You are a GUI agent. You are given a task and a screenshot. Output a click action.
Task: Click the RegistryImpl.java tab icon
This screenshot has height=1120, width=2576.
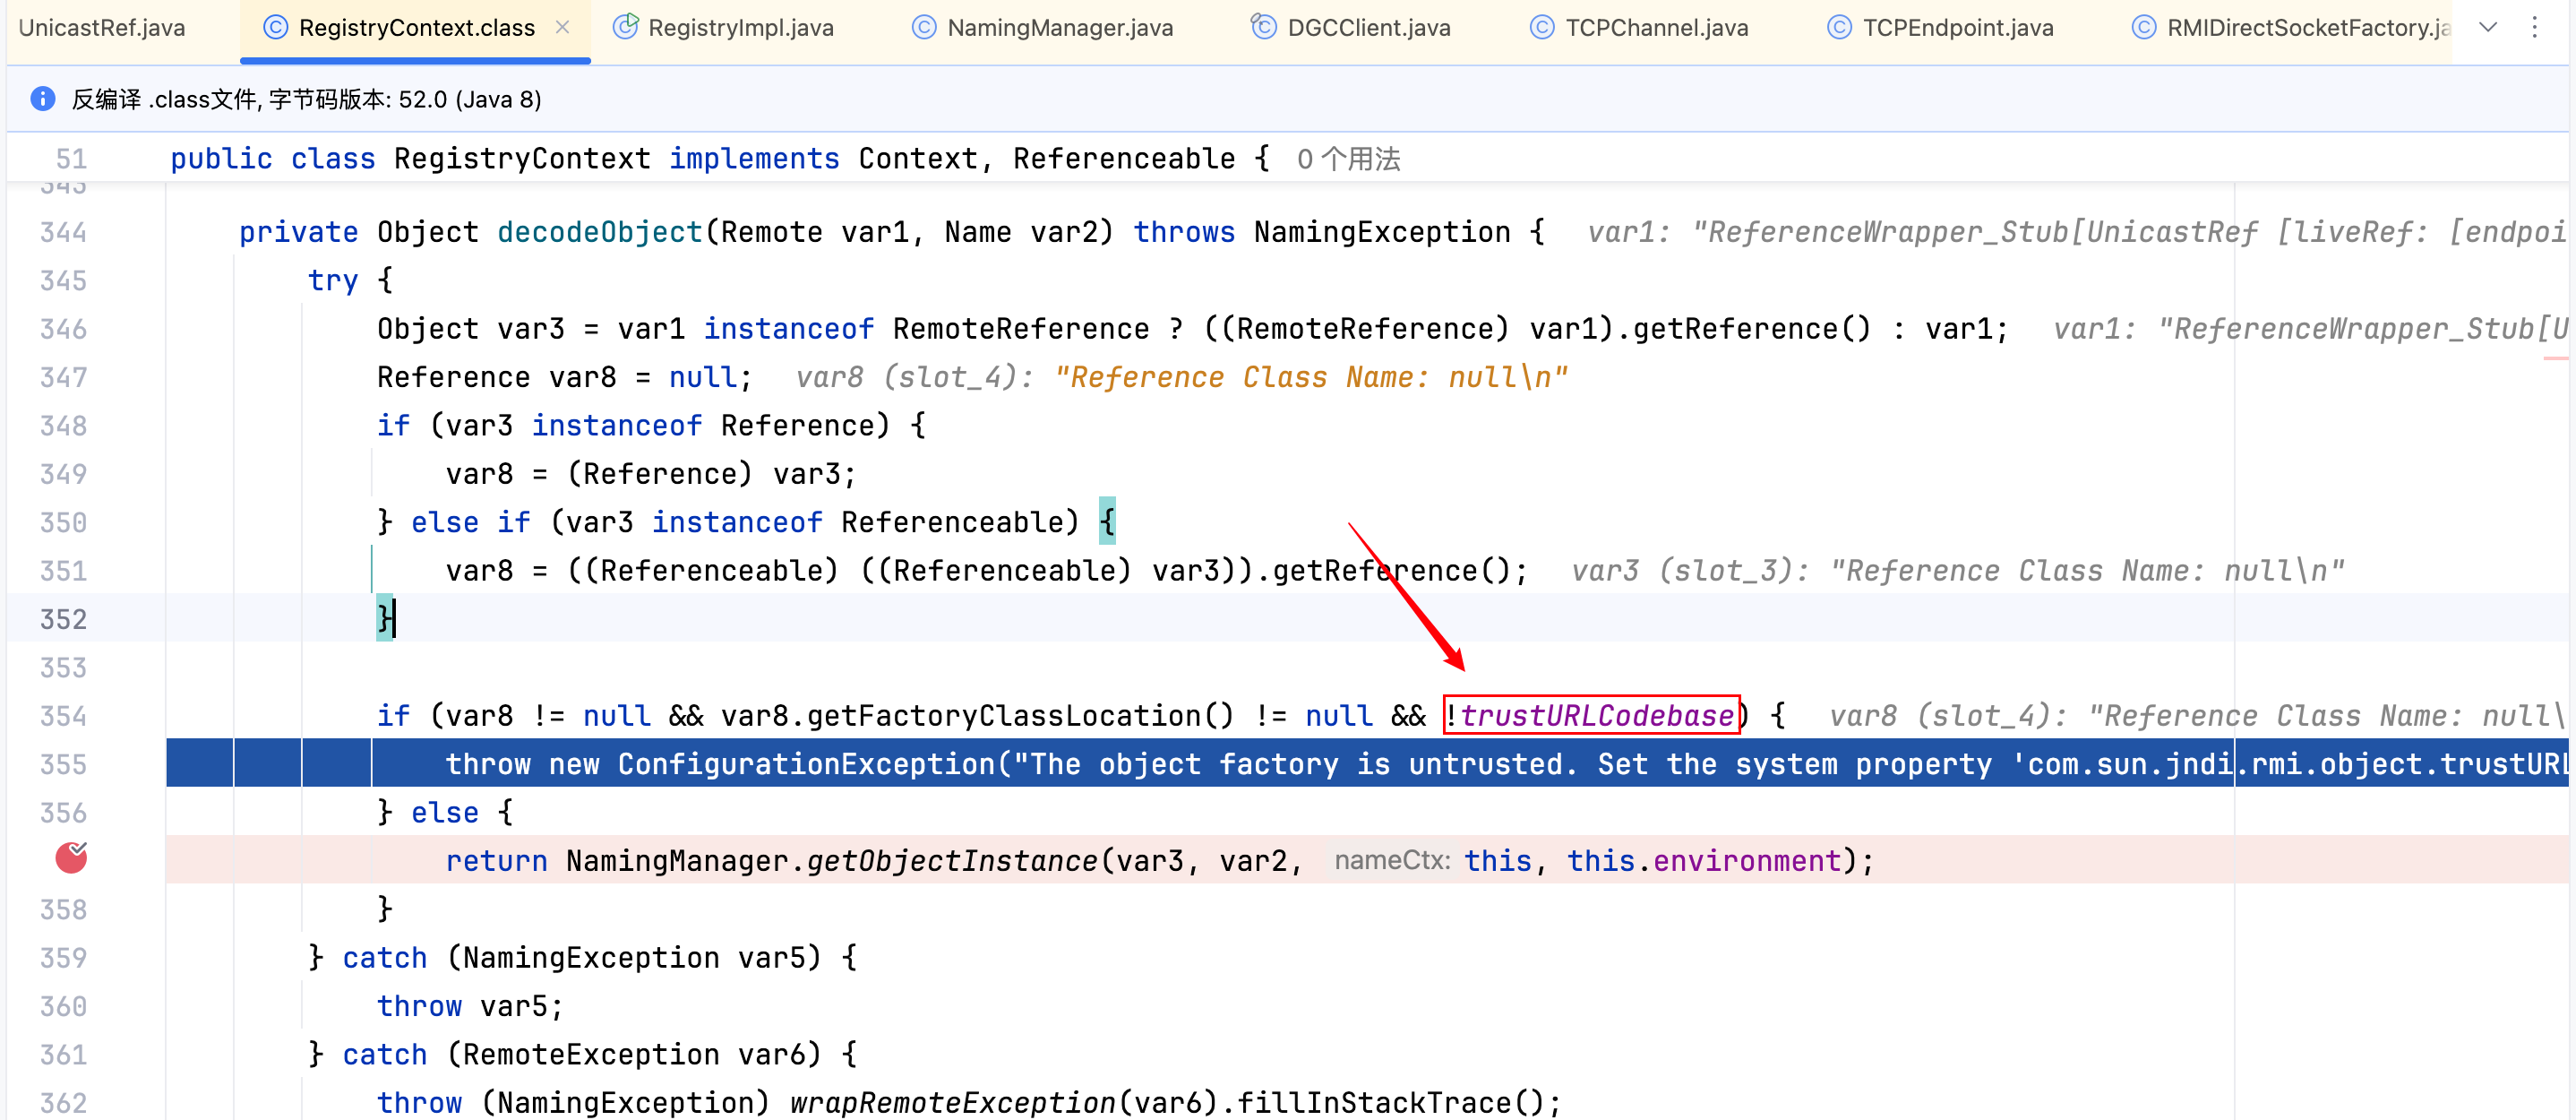pyautogui.click(x=625, y=28)
